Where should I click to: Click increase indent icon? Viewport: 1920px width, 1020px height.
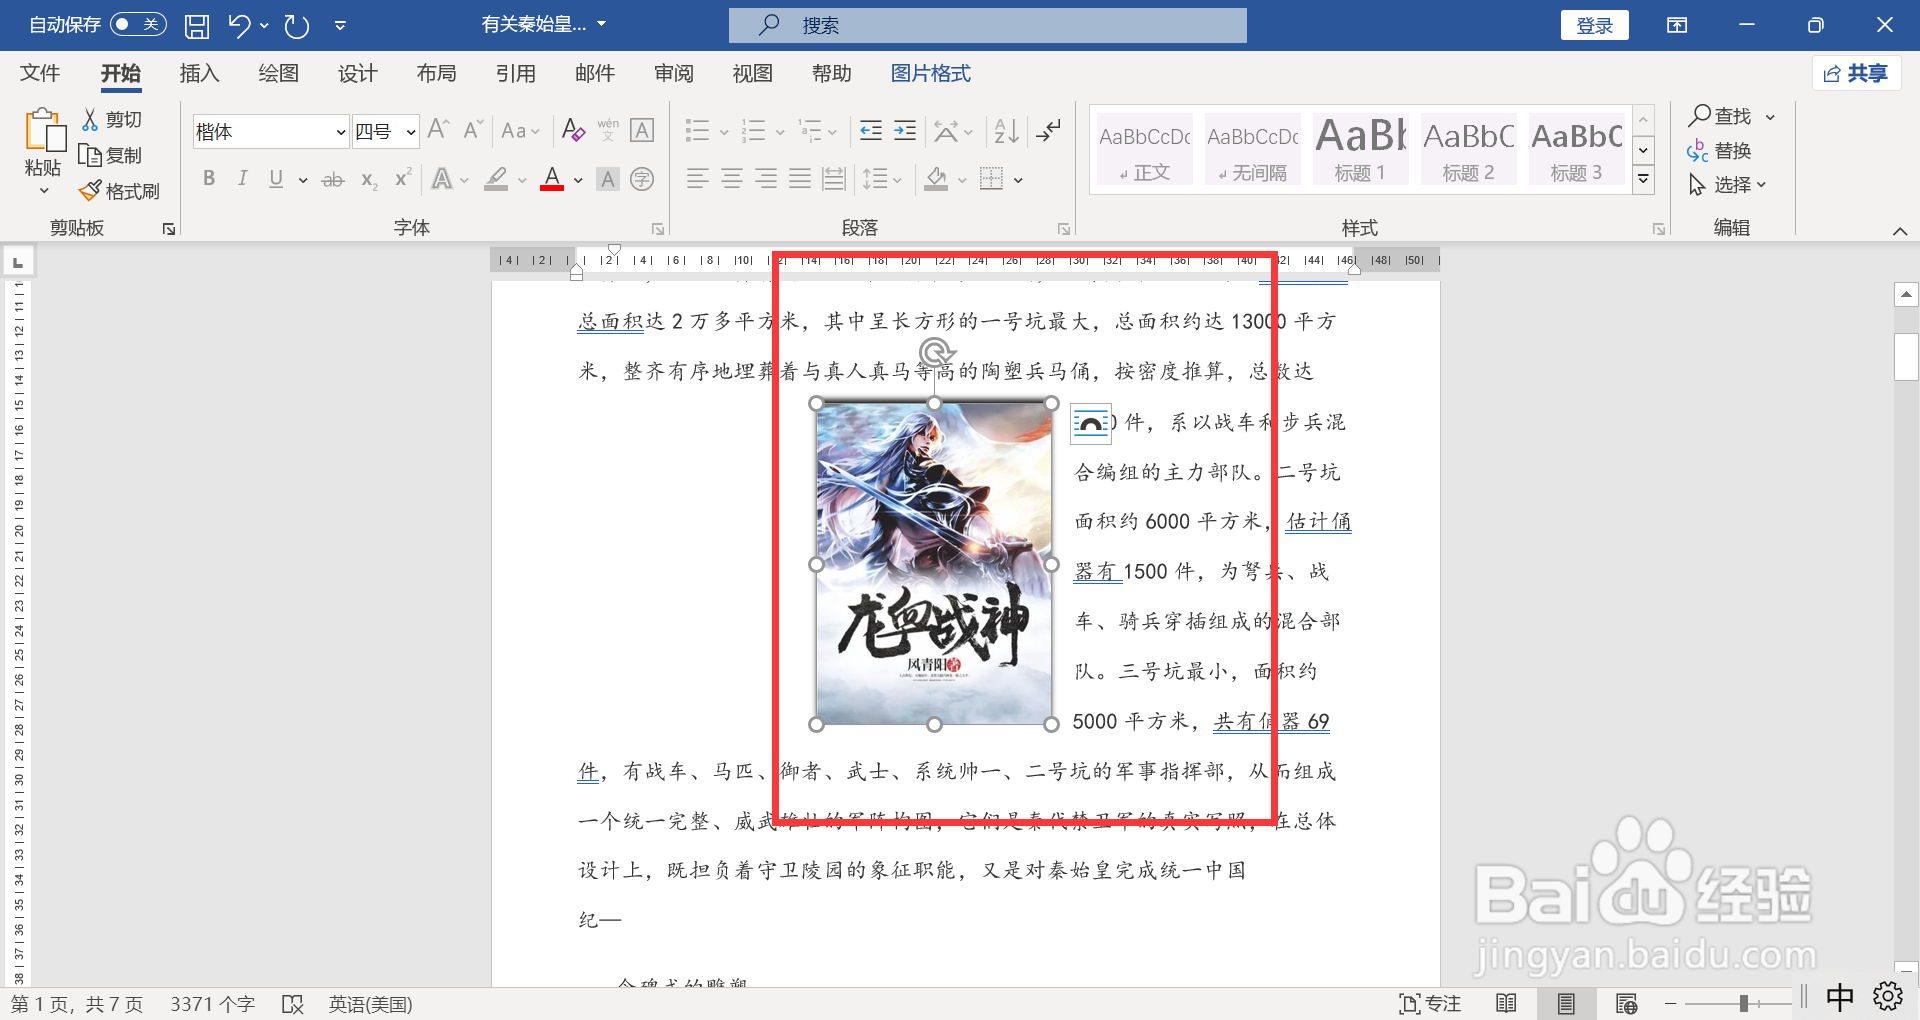[905, 131]
